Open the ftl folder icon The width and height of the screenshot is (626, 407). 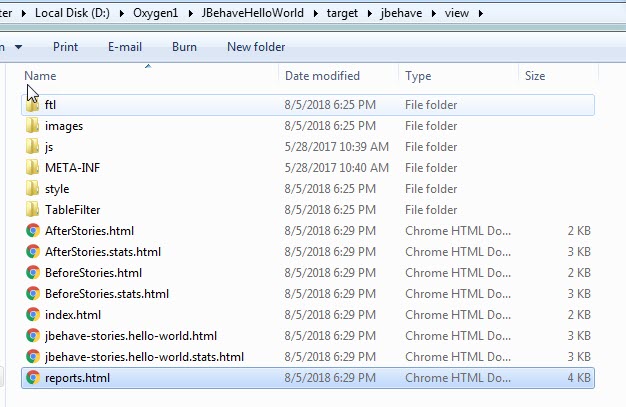(32, 105)
